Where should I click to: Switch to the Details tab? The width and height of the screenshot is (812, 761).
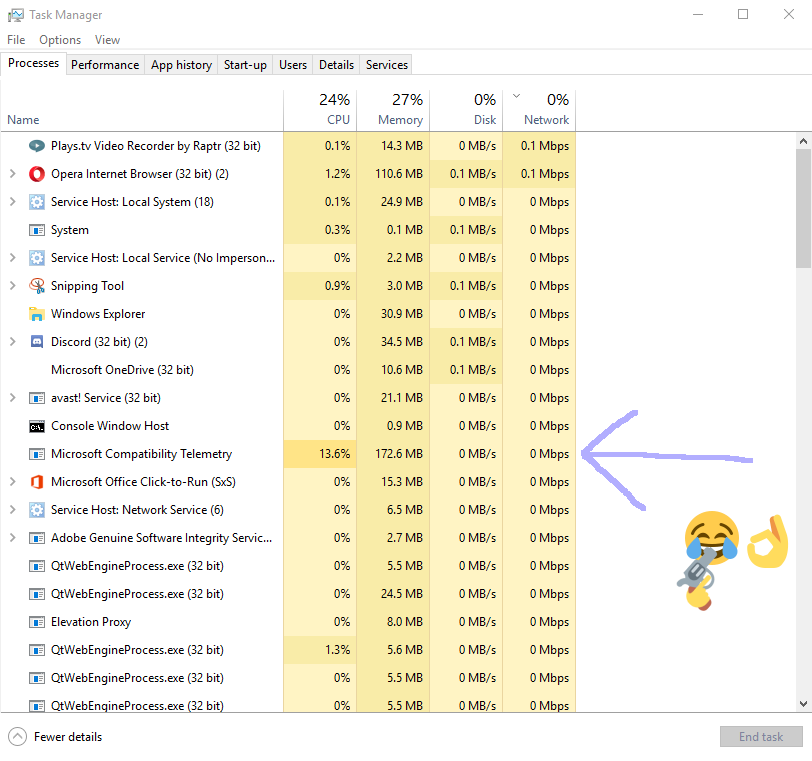click(336, 65)
